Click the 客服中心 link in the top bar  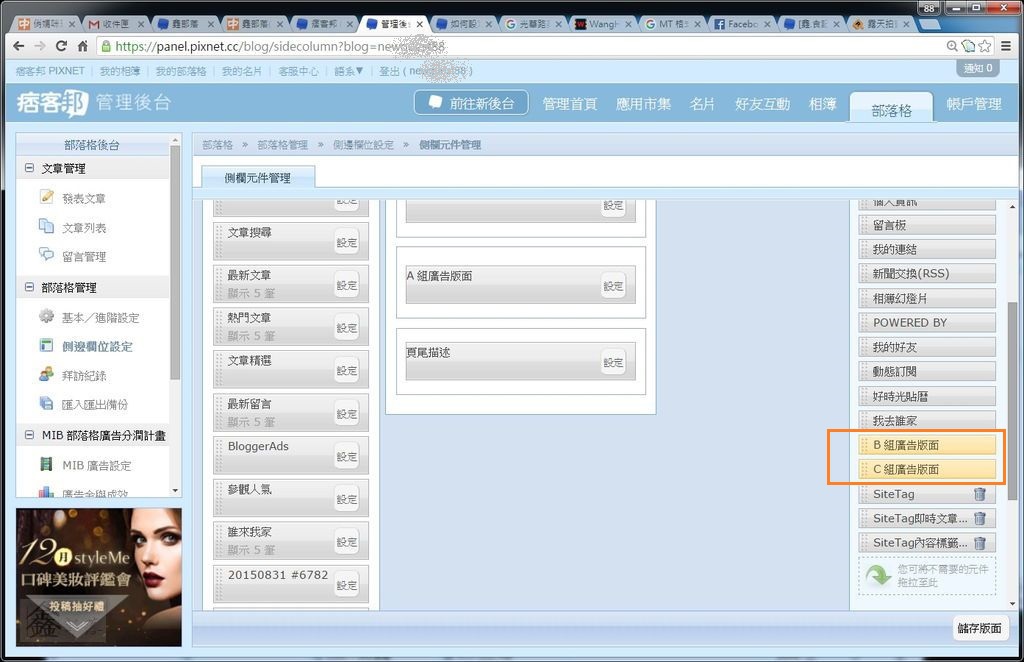(x=298, y=71)
